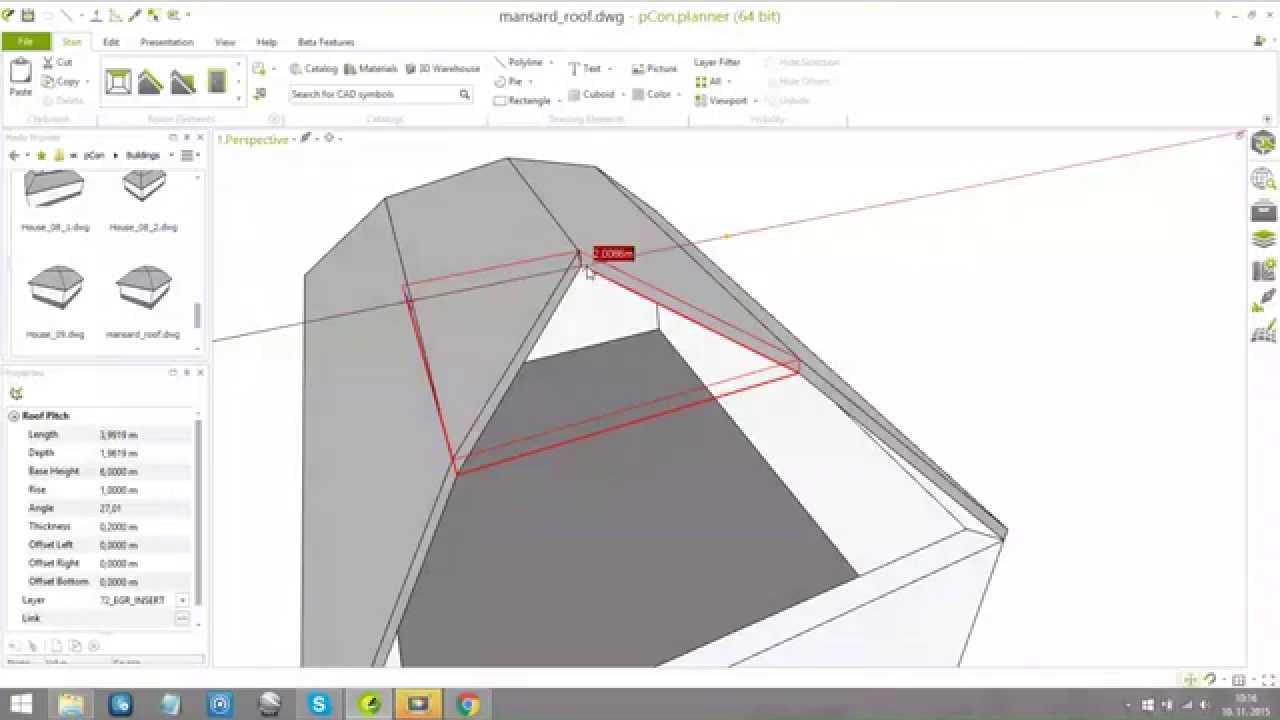Open the Catalog button

[313, 69]
